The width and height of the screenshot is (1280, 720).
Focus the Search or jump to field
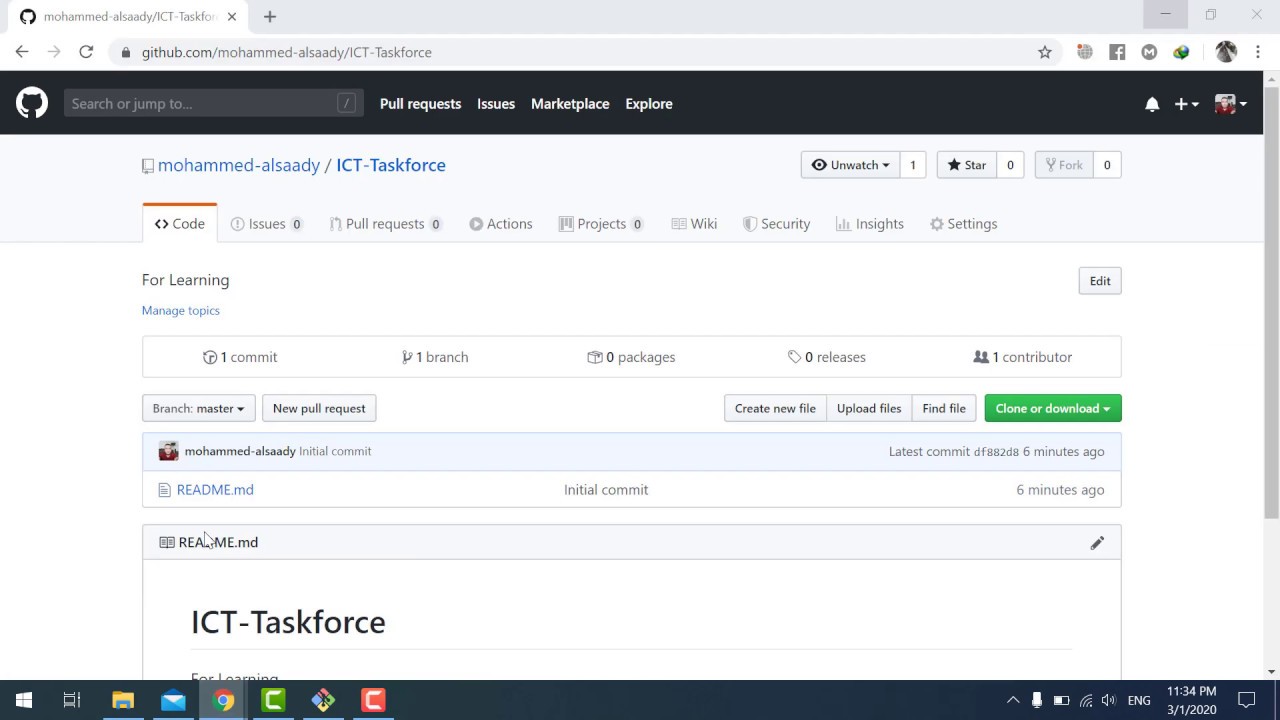coord(214,103)
